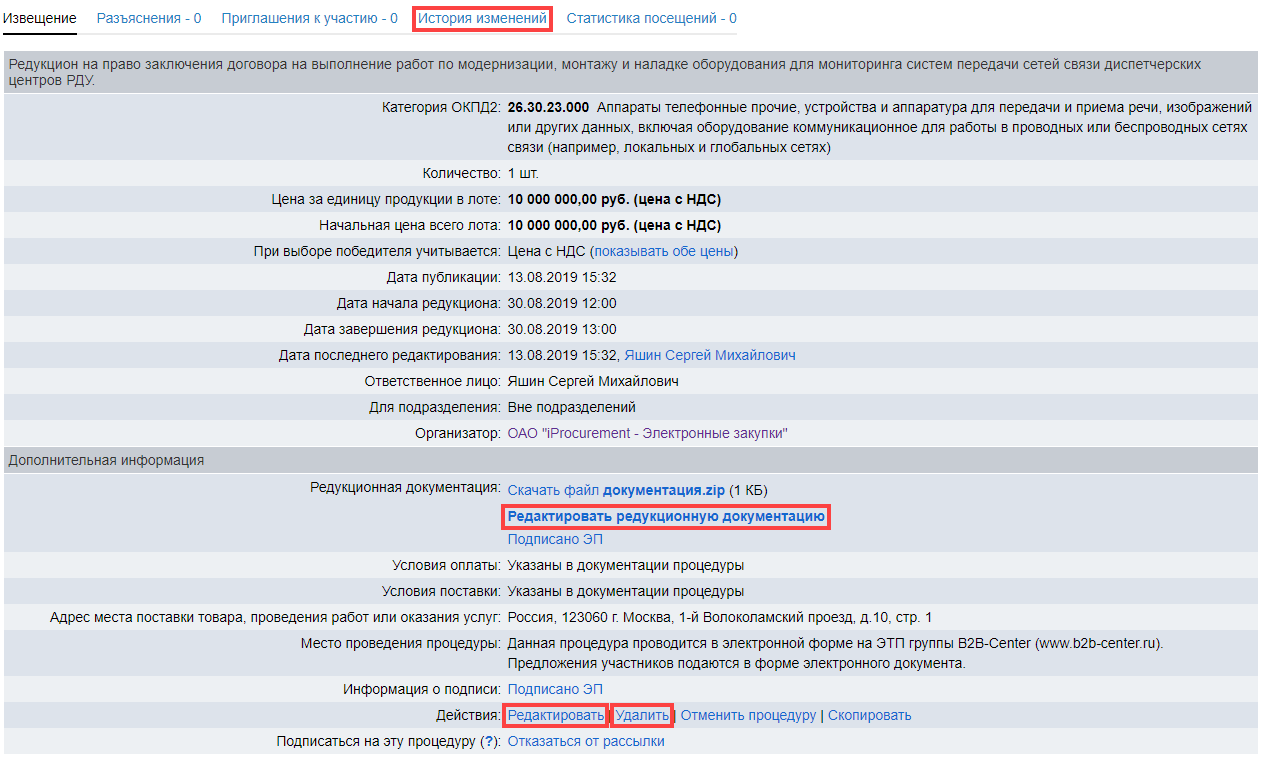Switch to the Разъяснения tab

148,18
